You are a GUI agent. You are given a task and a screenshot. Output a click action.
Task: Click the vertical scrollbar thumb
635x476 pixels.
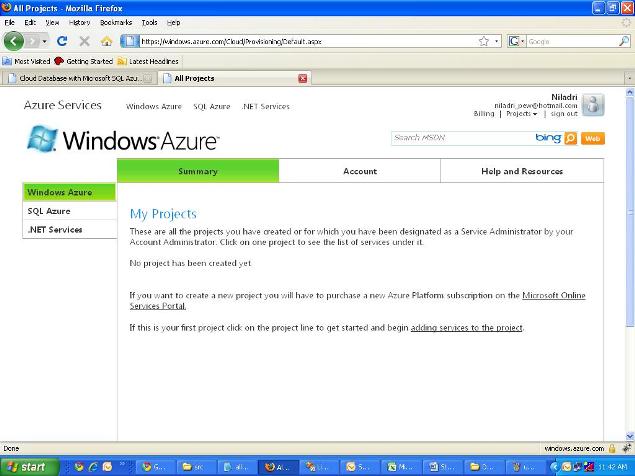(x=630, y=211)
